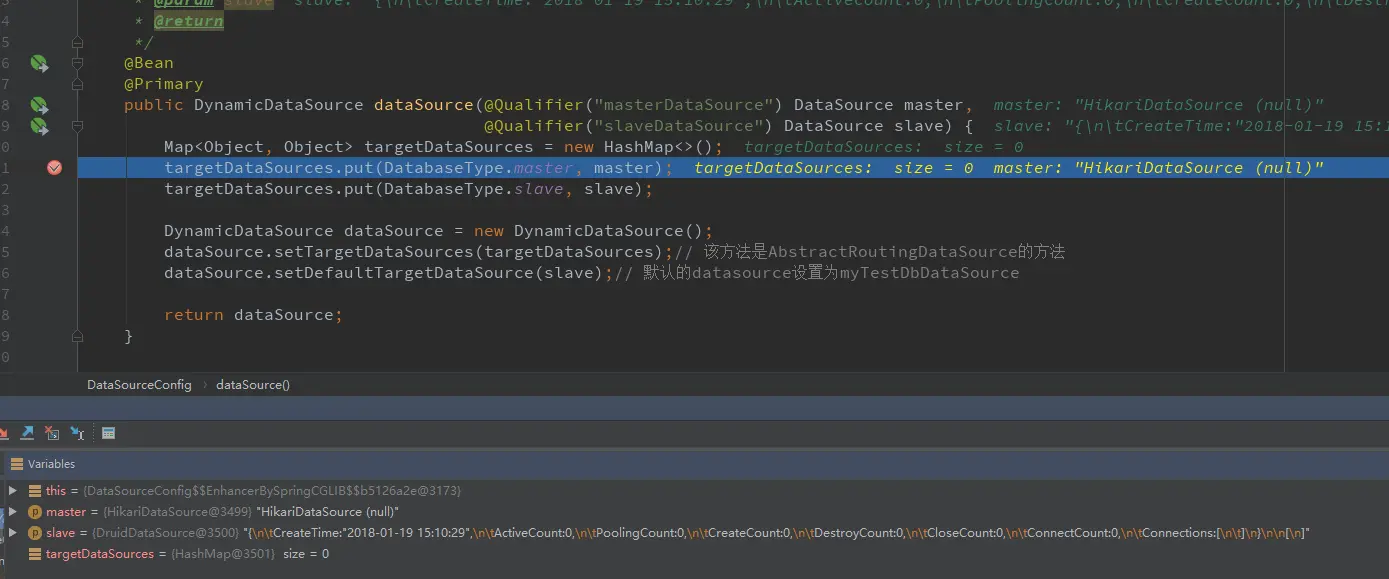Image resolution: width=1389 pixels, height=579 pixels.
Task: Click the 'return dataSource;' statement
Action: tap(253, 315)
